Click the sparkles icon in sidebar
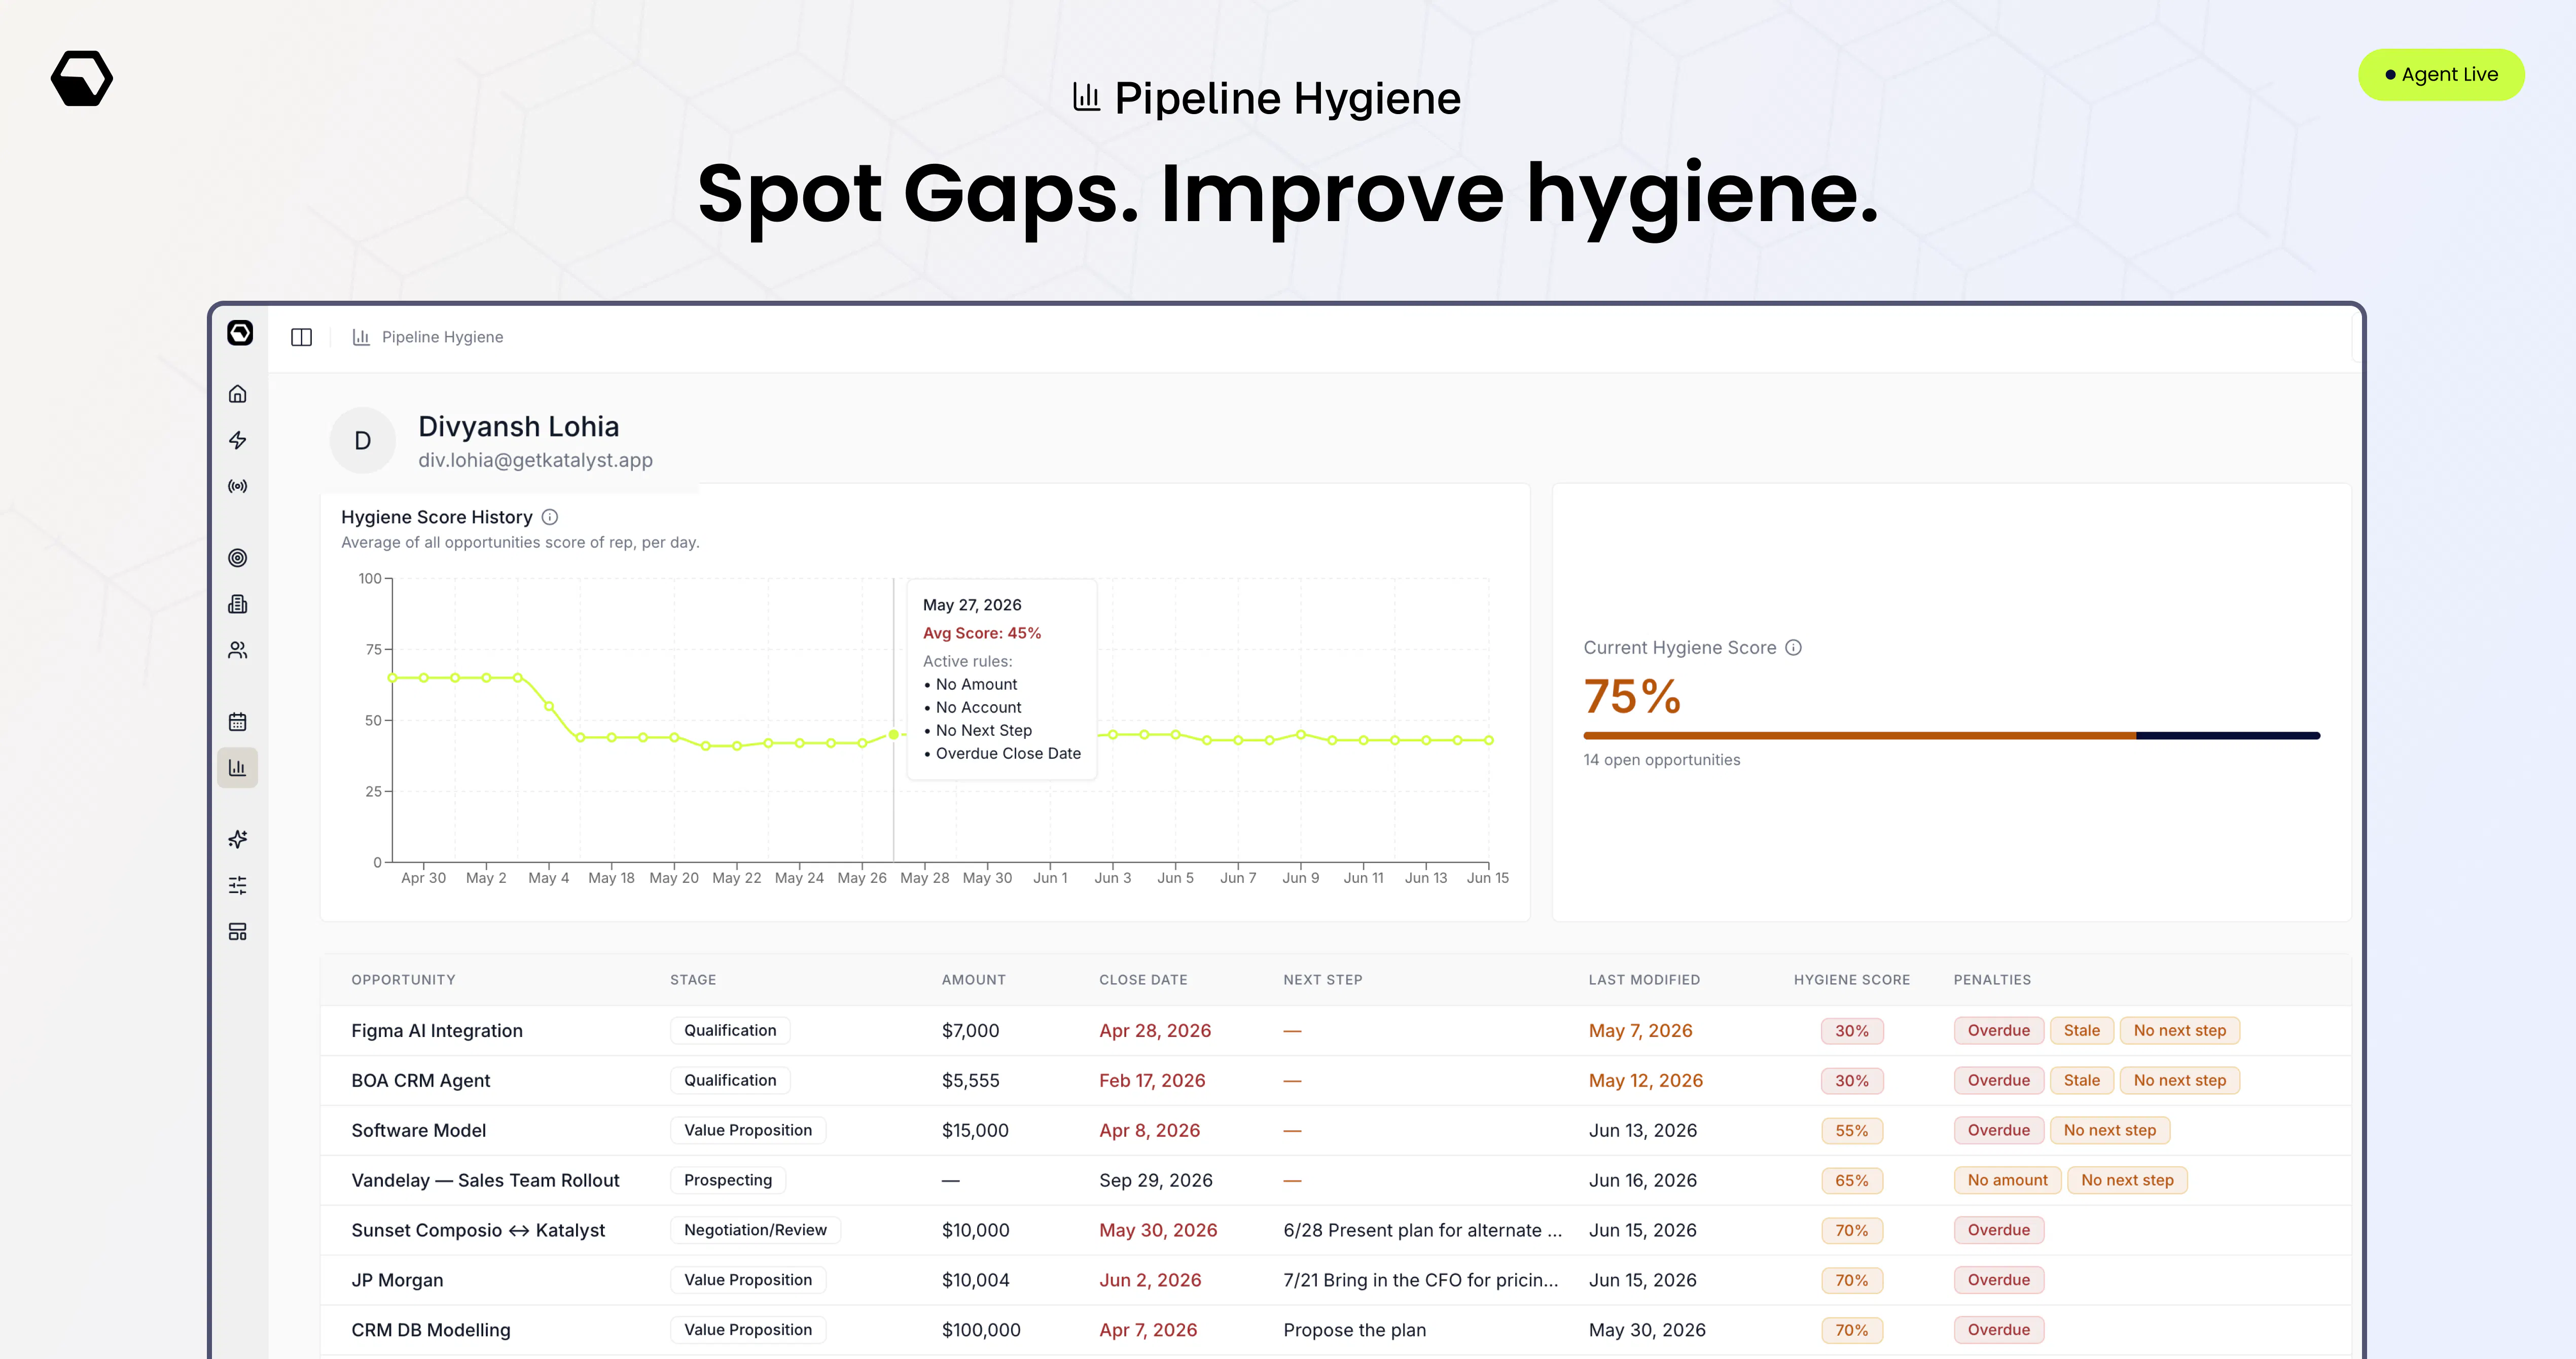Image resolution: width=2576 pixels, height=1359 pixels. [237, 840]
